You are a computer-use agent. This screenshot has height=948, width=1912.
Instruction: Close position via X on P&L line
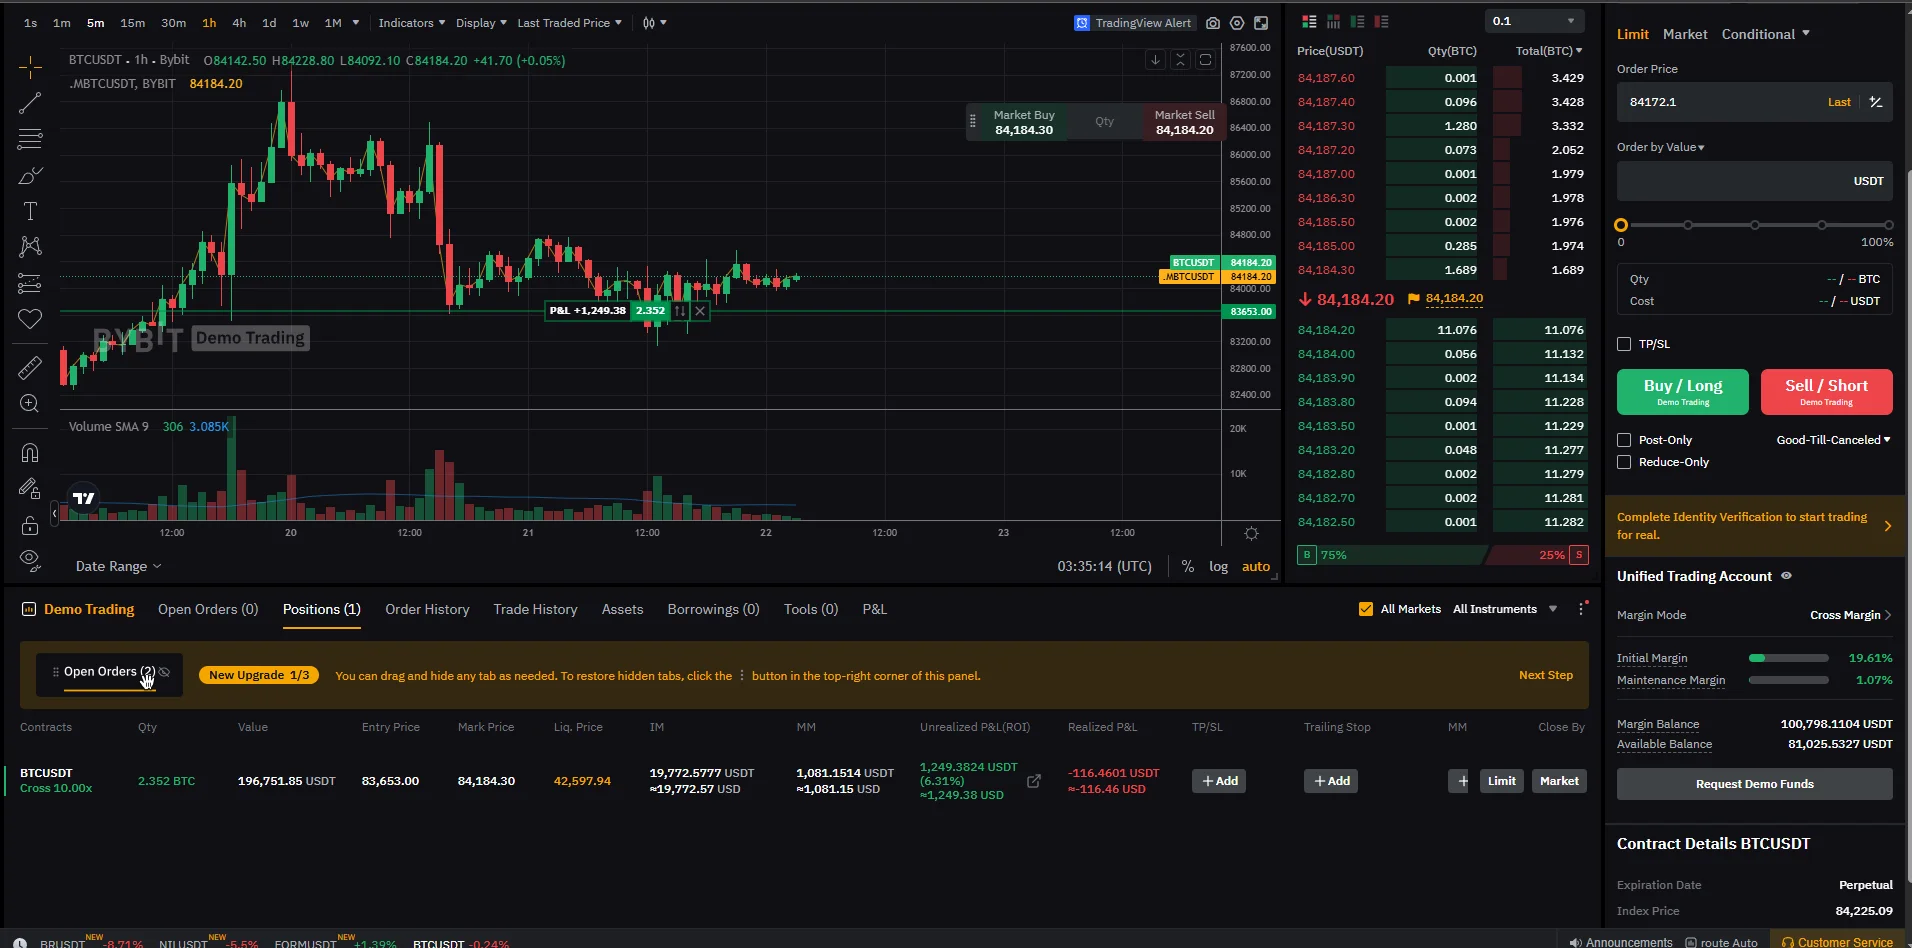700,311
